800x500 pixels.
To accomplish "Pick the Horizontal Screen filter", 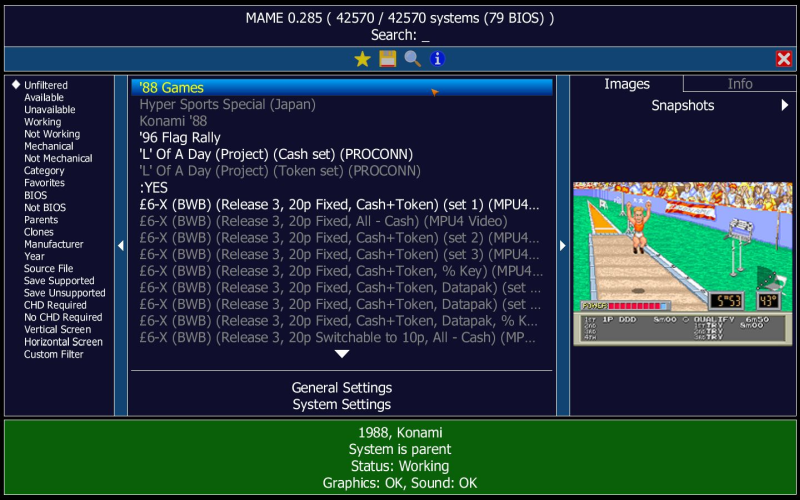I will tap(63, 342).
